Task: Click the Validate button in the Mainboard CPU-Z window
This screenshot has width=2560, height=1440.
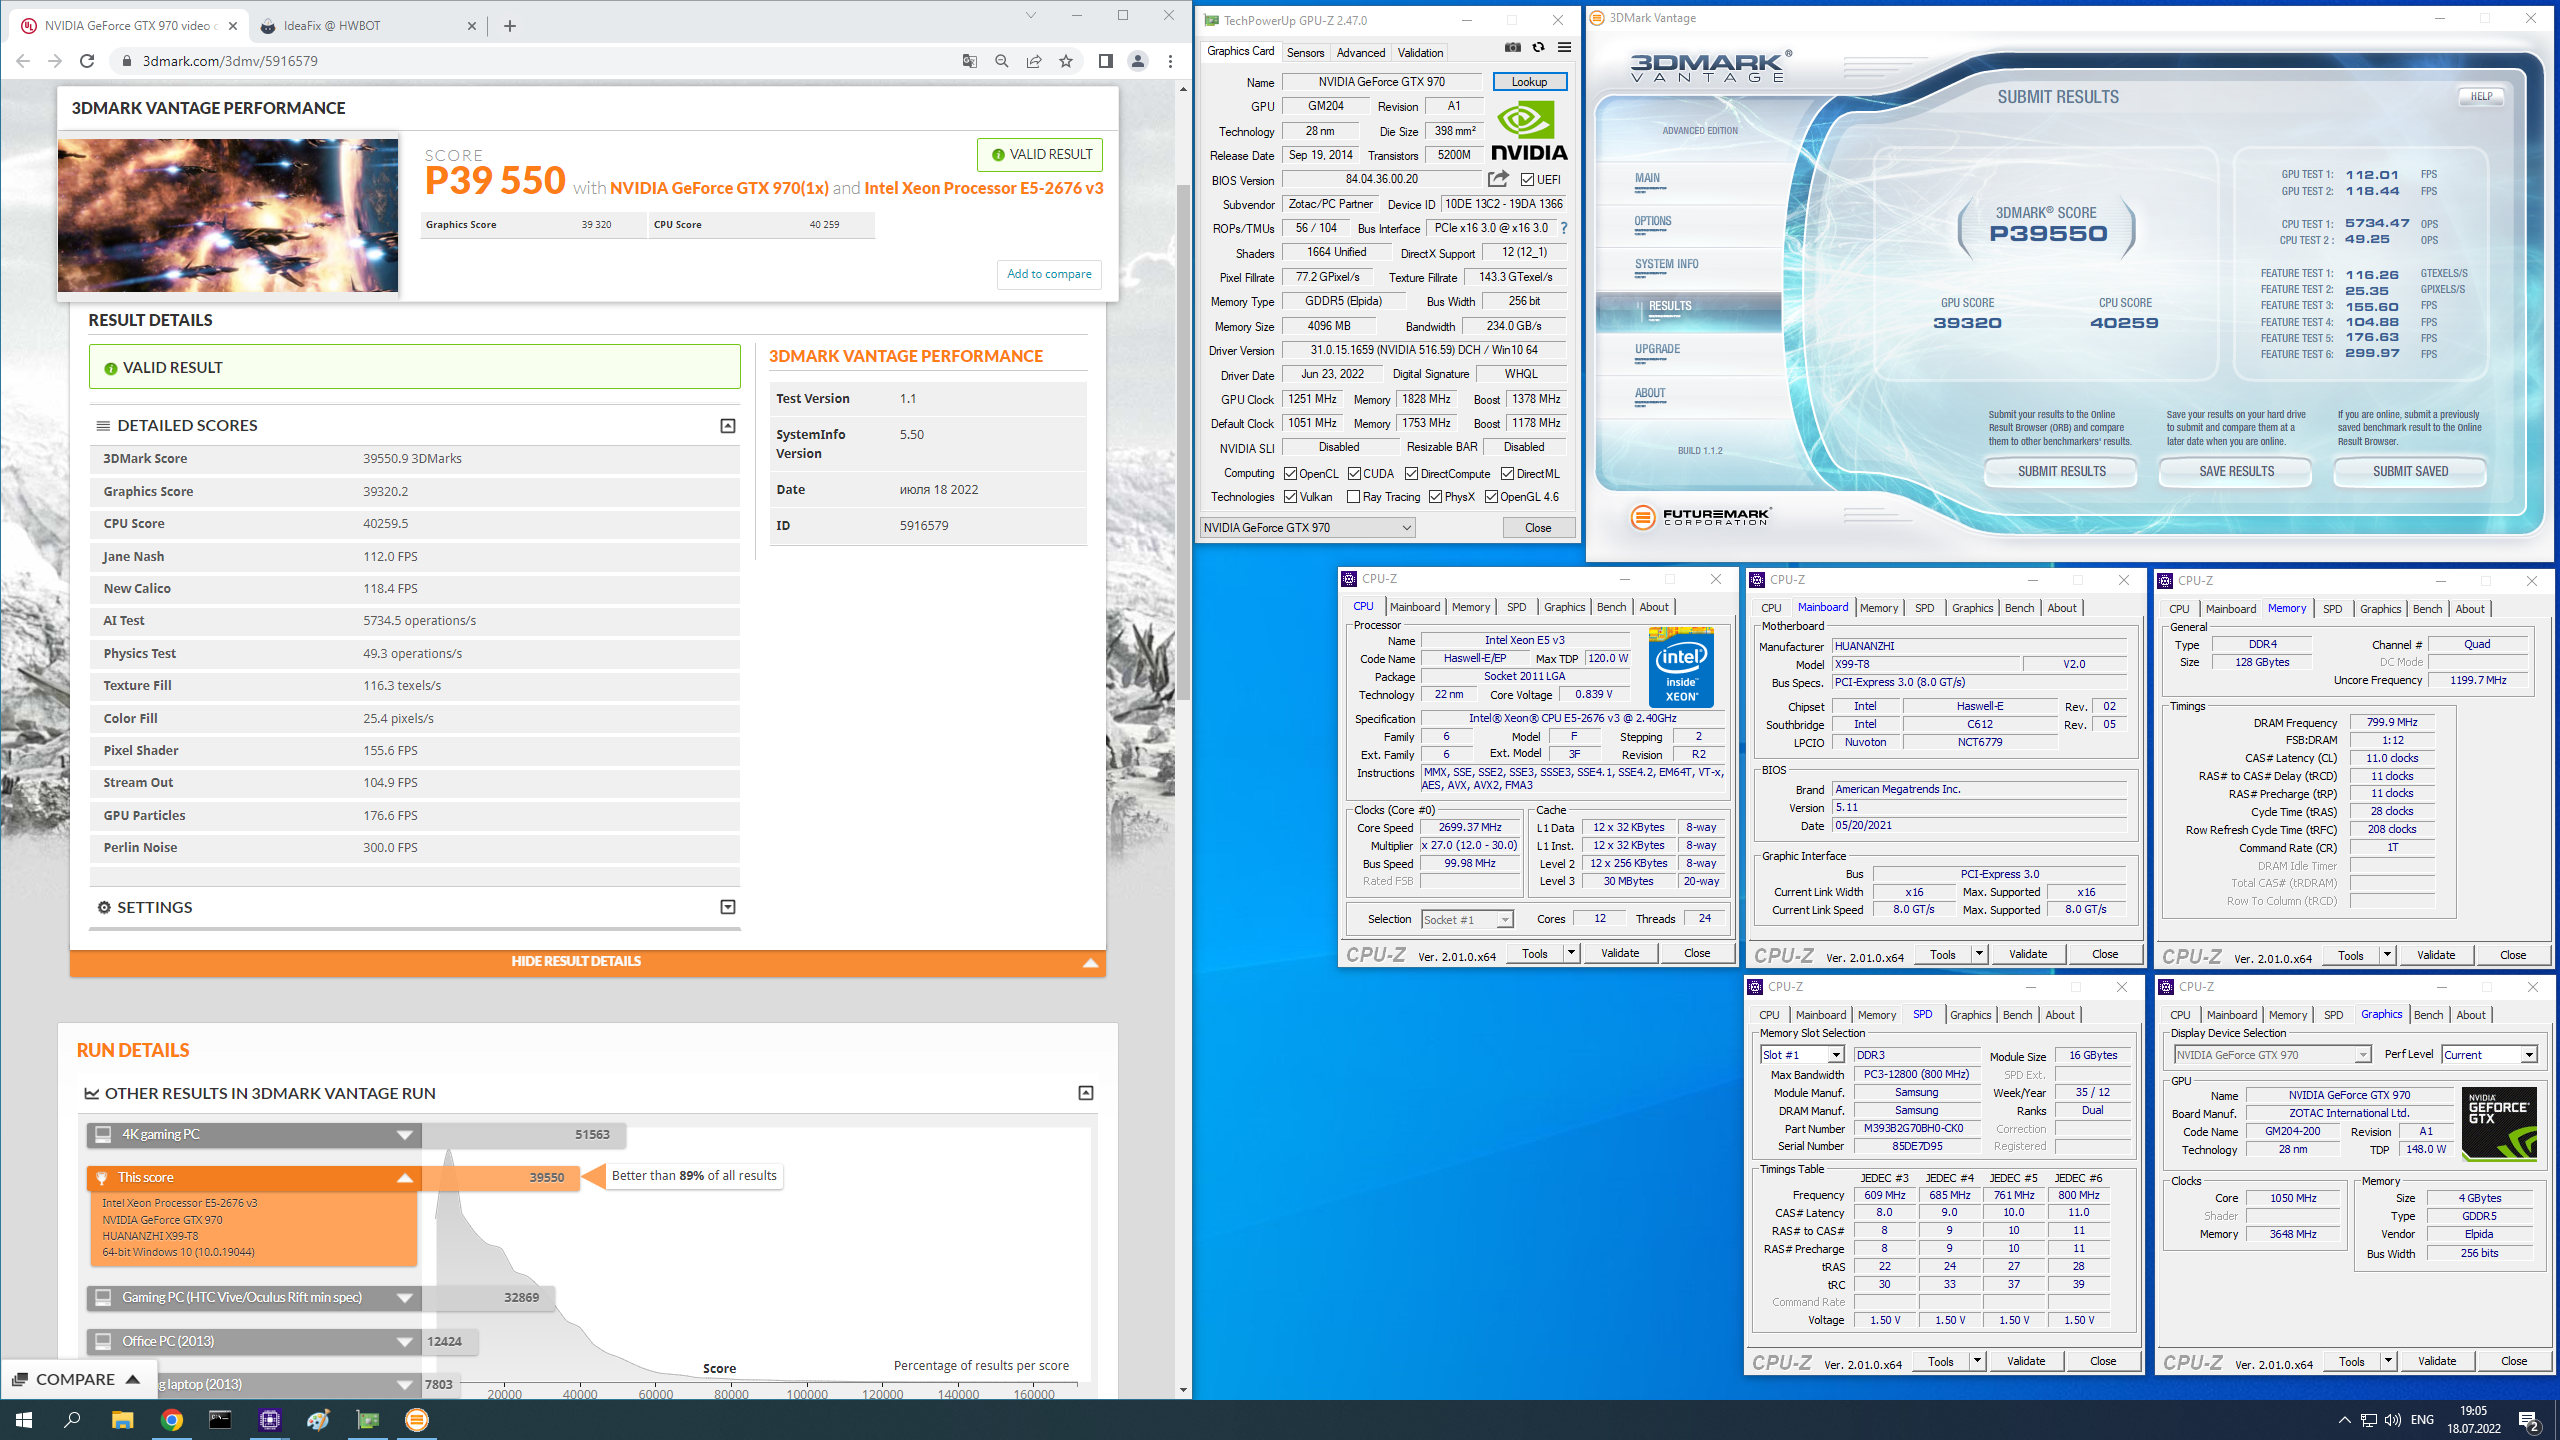Action: click(x=2027, y=955)
